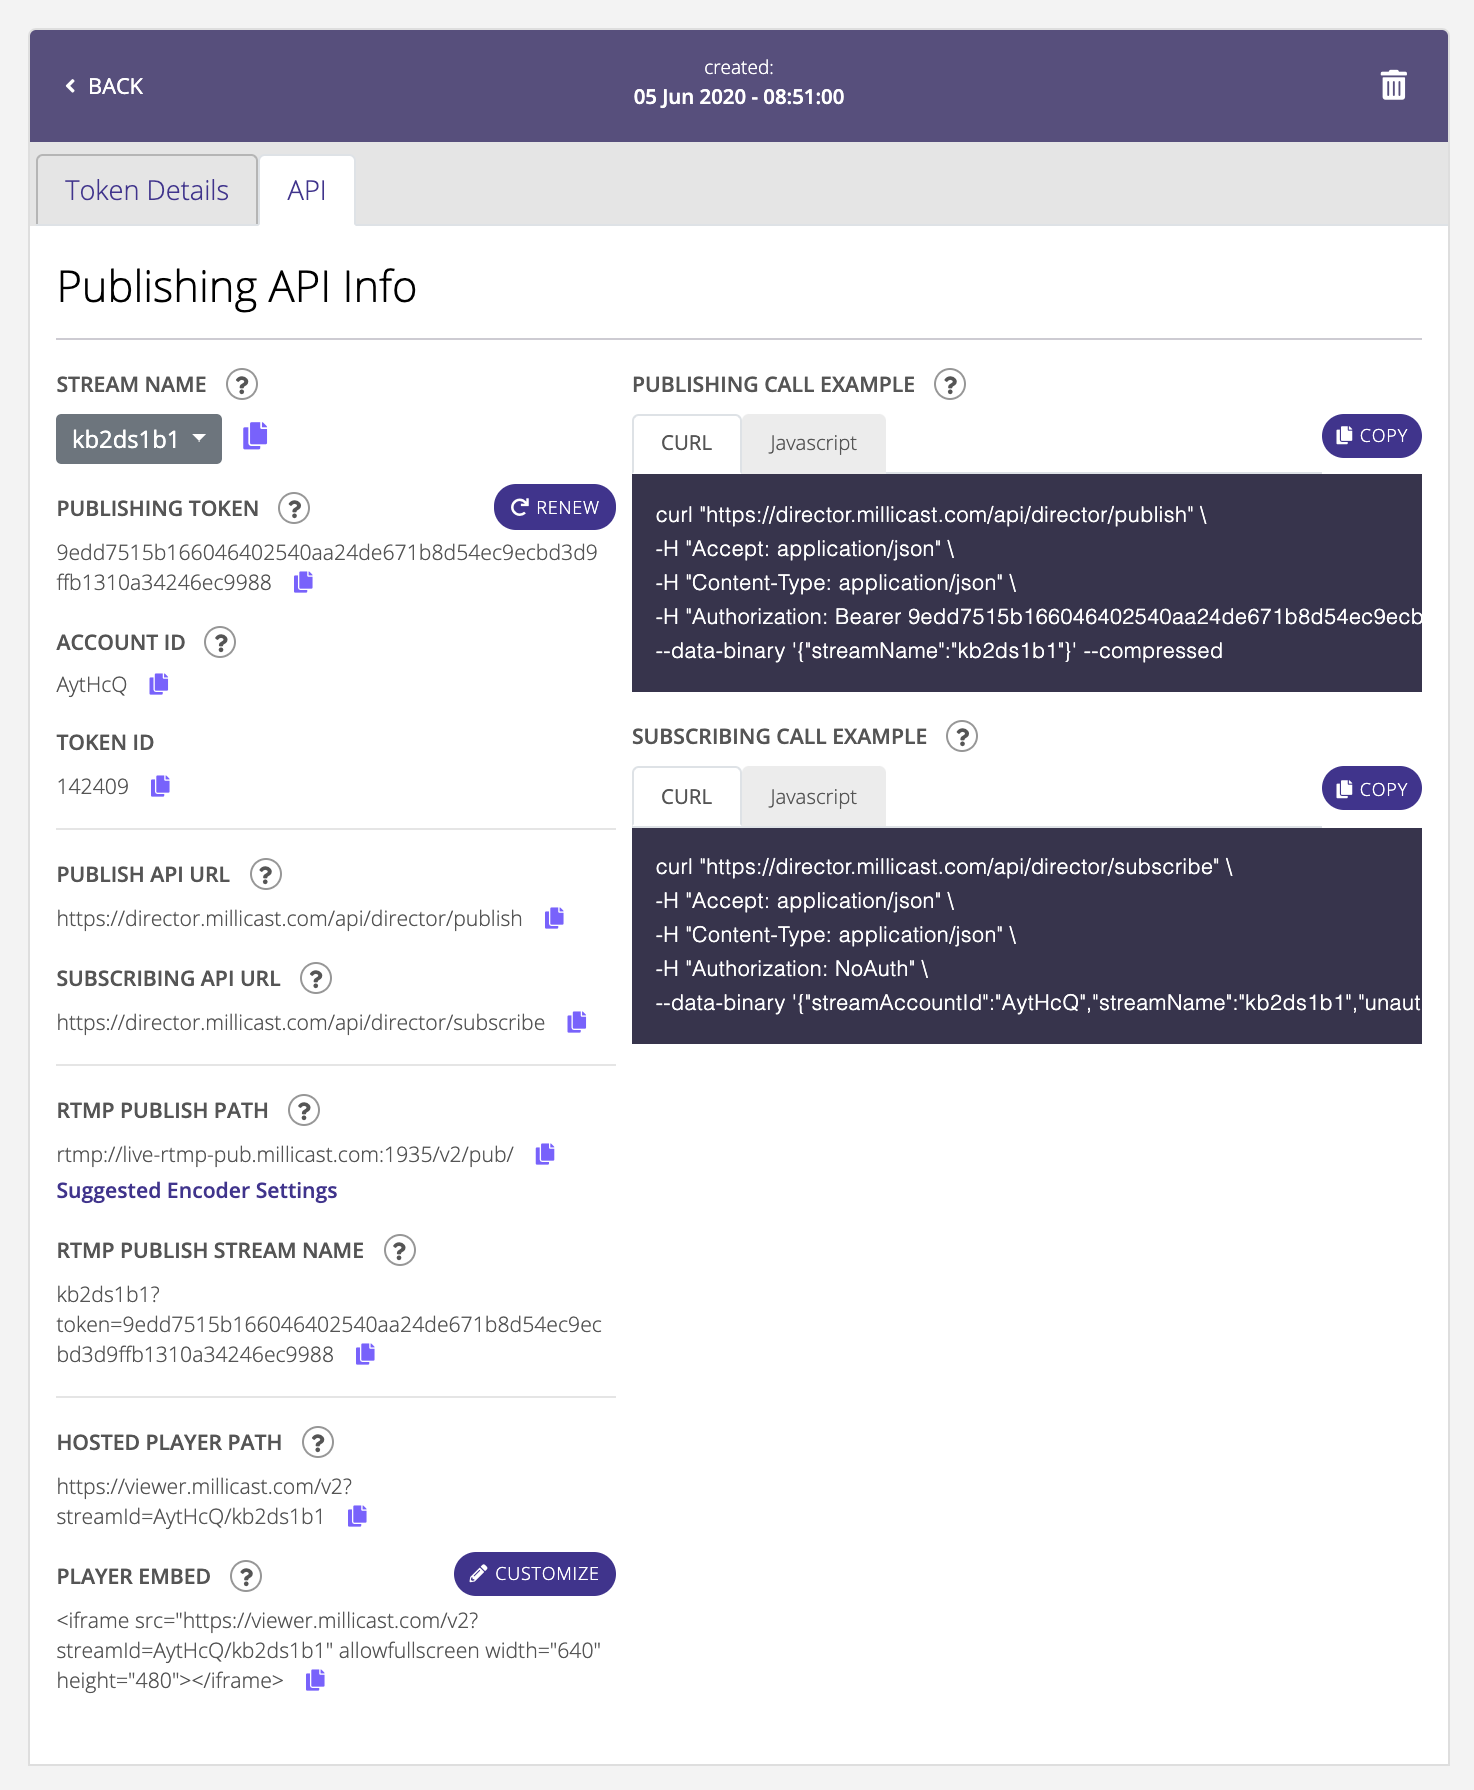The width and height of the screenshot is (1474, 1790).
Task: Show help for Account ID
Action: point(220,642)
